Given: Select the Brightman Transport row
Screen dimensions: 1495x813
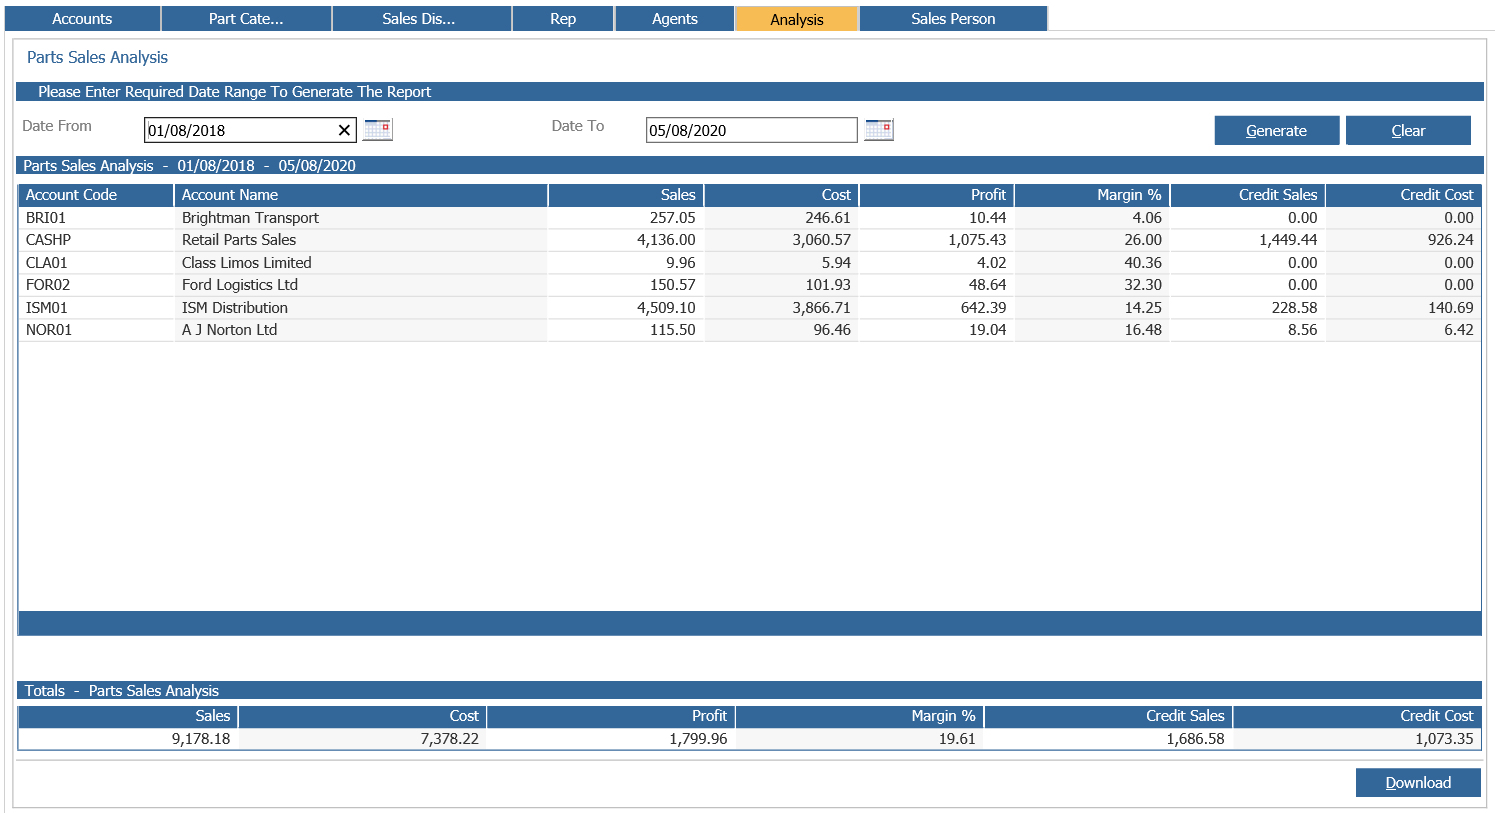Looking at the screenshot, I should click(x=749, y=218).
